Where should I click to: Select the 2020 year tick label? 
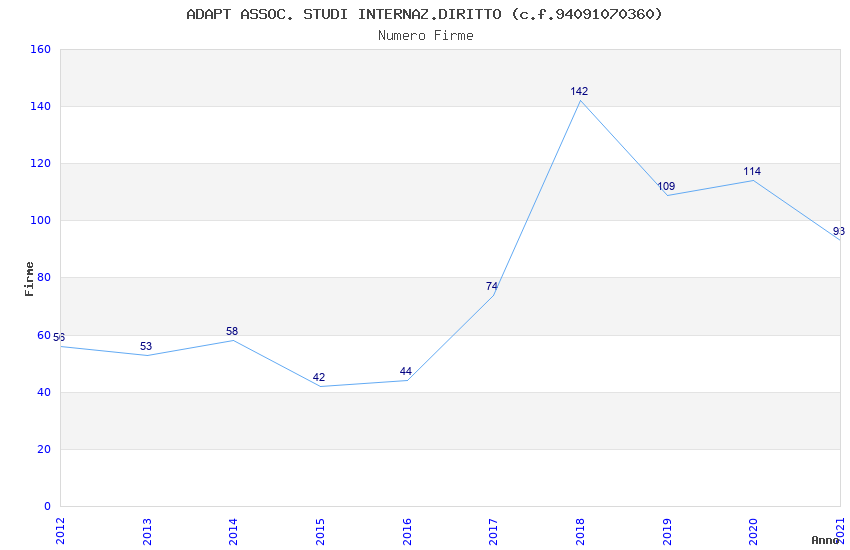point(753,532)
